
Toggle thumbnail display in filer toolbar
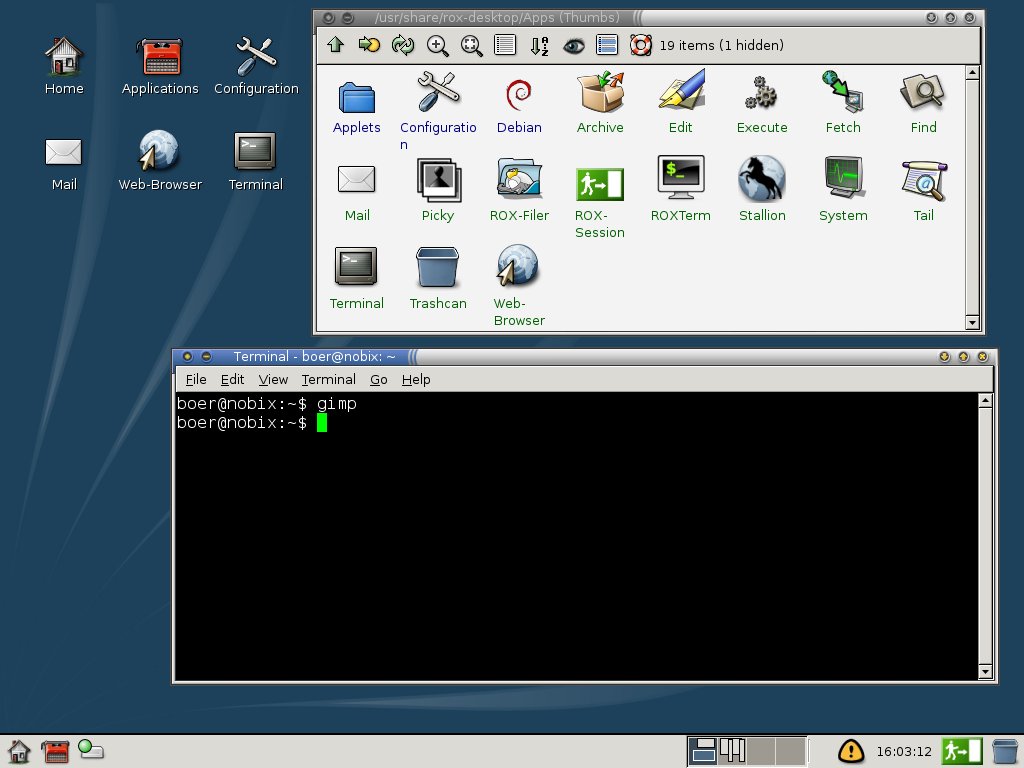coord(606,45)
